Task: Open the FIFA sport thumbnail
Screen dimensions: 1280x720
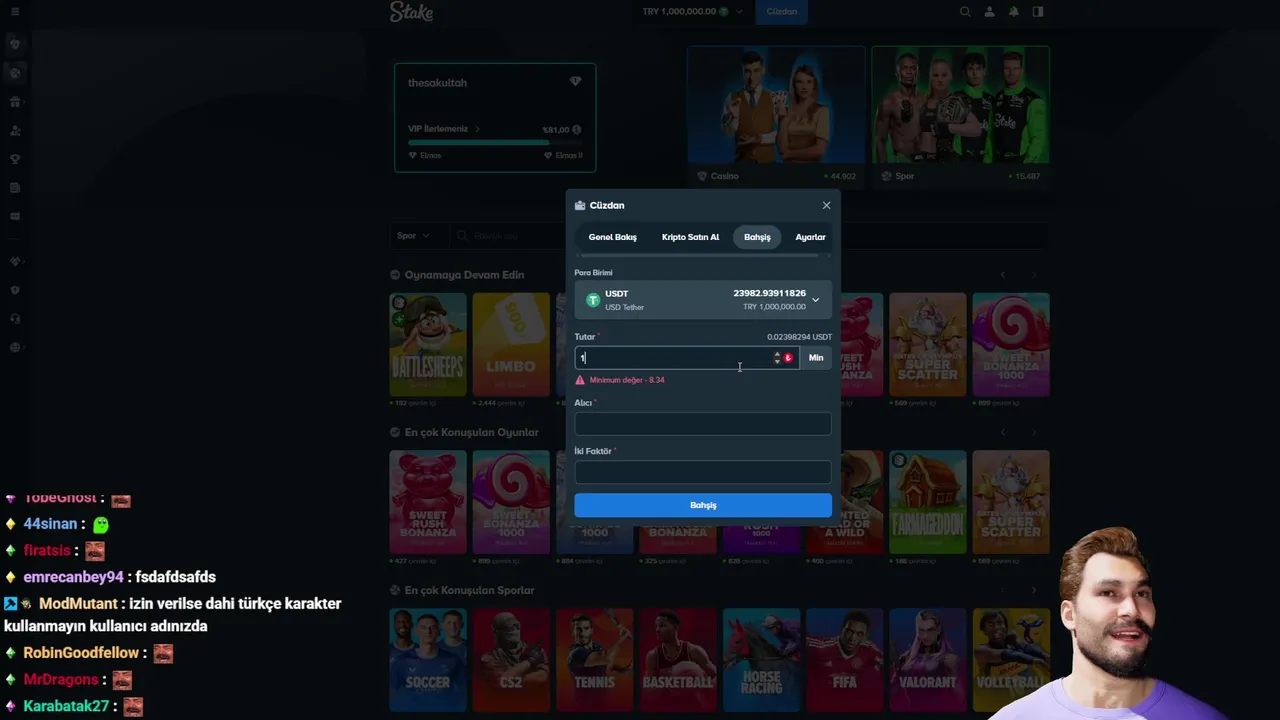Action: [x=844, y=660]
